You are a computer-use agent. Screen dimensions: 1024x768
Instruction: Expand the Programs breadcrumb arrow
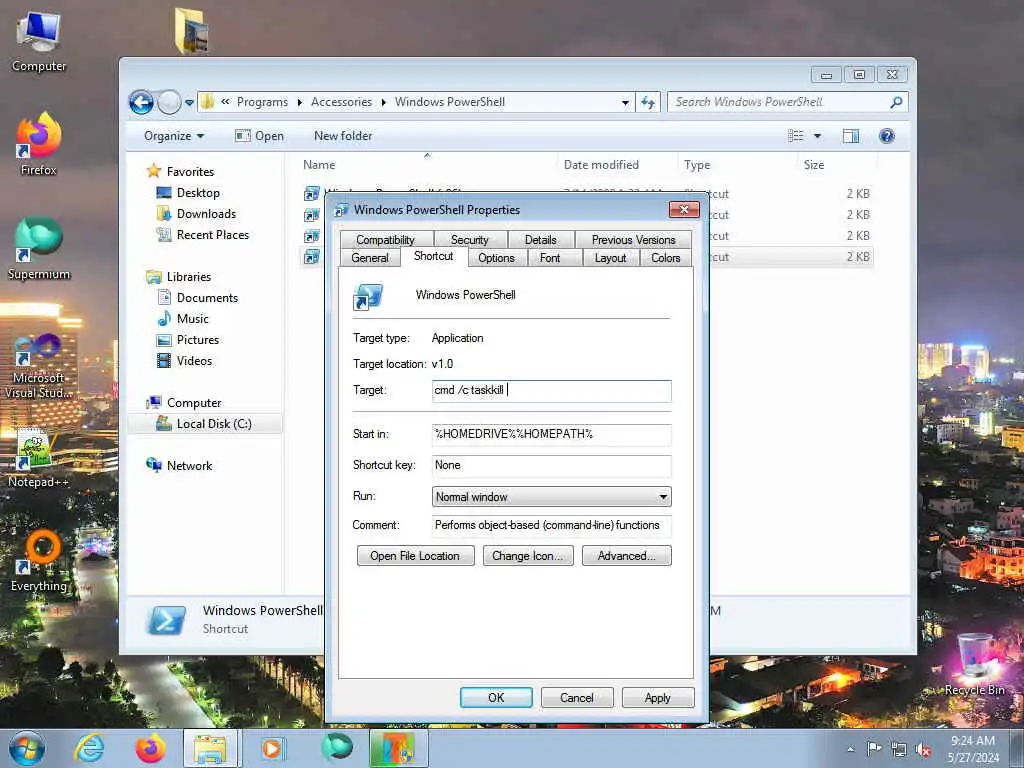[300, 103]
